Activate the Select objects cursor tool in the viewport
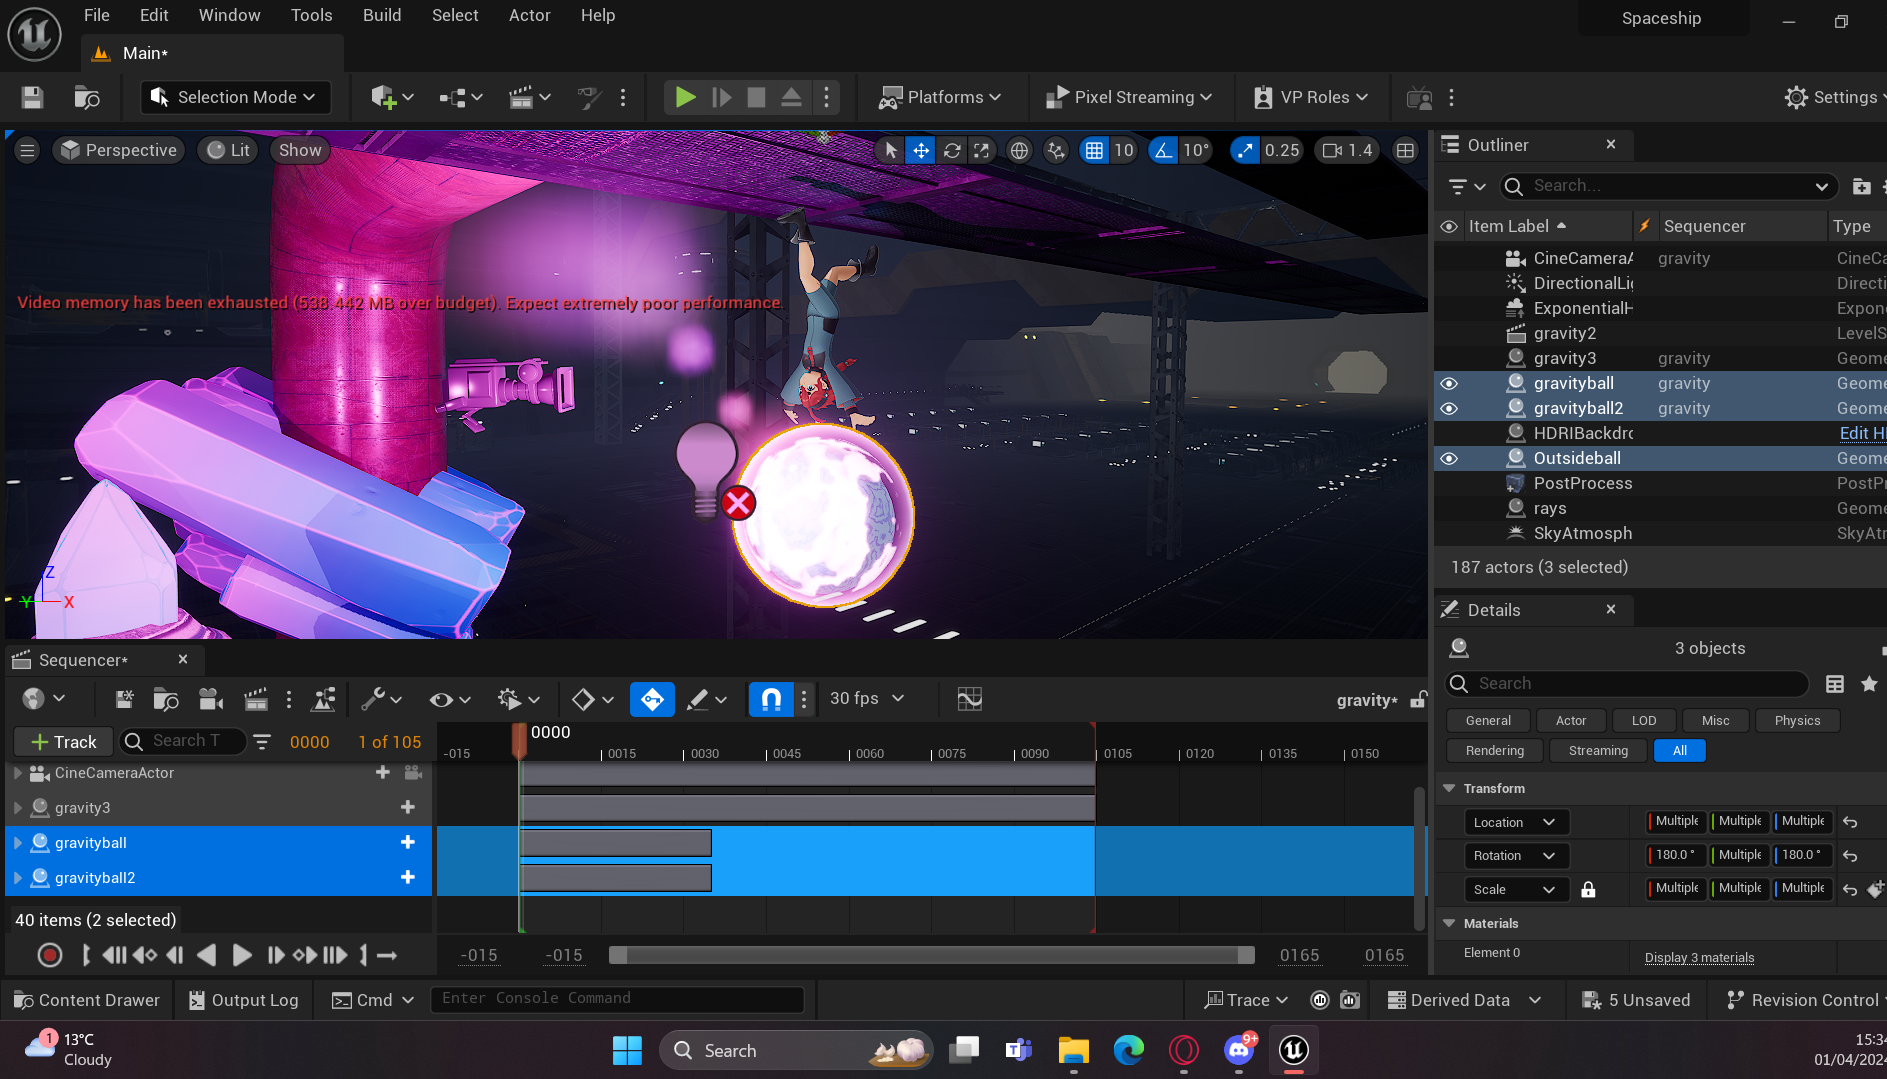This screenshot has width=1887, height=1079. click(x=889, y=150)
